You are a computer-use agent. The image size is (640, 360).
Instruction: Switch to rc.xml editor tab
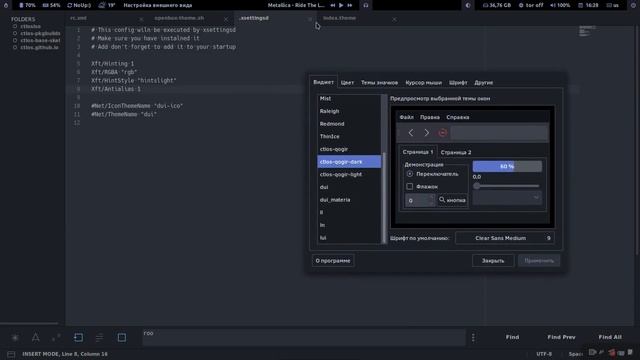coord(78,18)
